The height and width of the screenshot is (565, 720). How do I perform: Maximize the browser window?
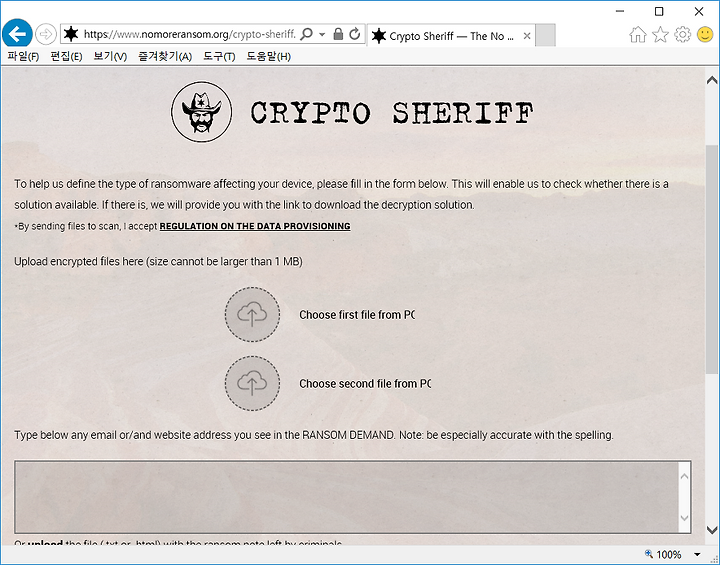(x=659, y=11)
